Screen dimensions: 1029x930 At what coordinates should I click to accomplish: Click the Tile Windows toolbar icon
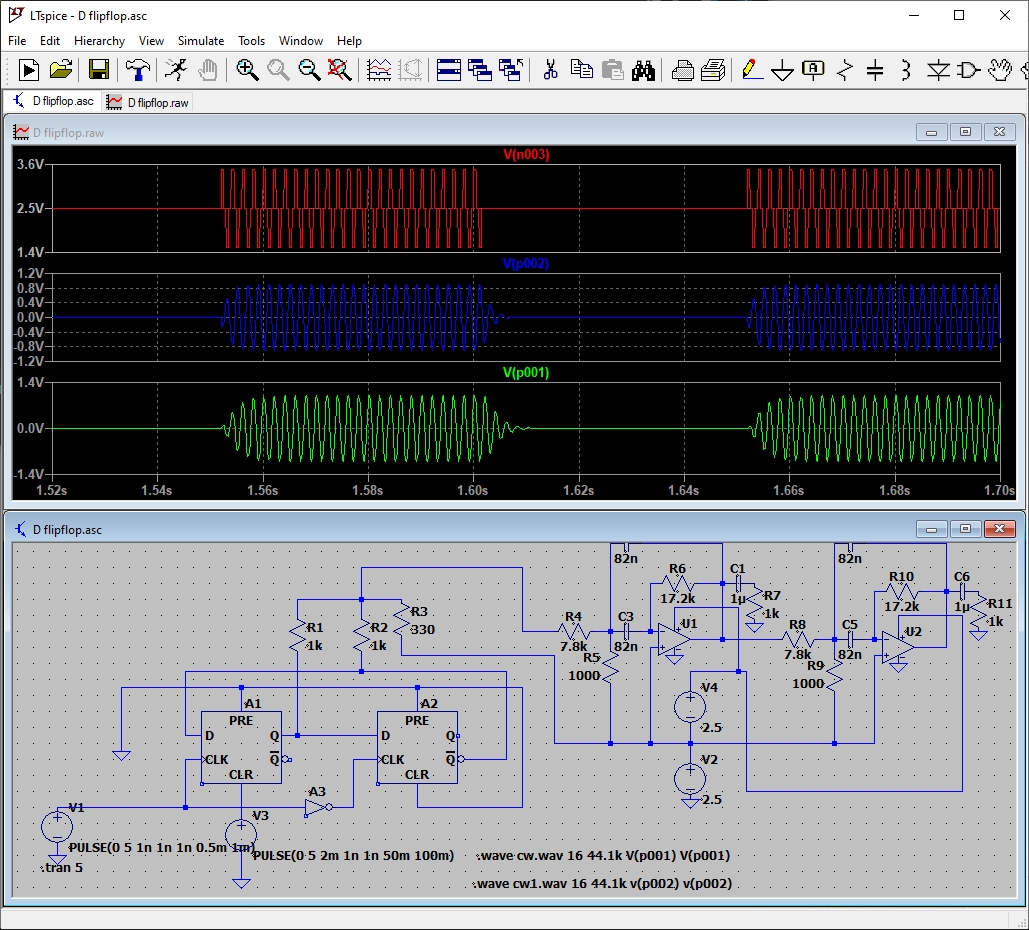449,69
